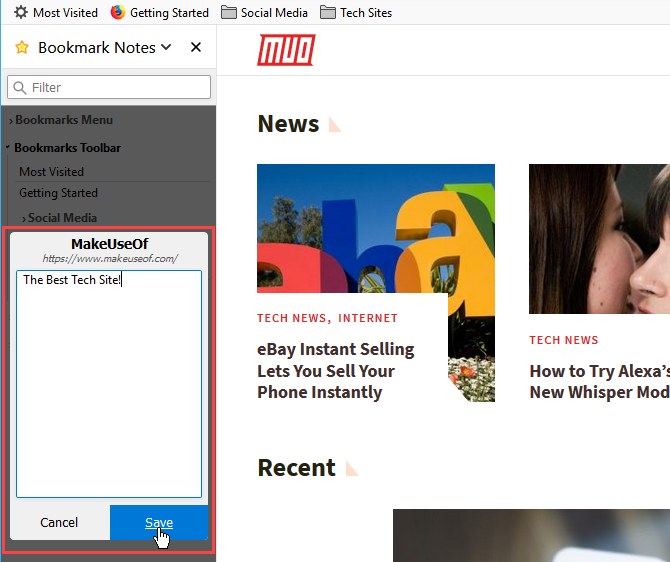Screen dimensions: 670x562
Task: Click the Firefox icon beside Getting Started
Action: (118, 13)
